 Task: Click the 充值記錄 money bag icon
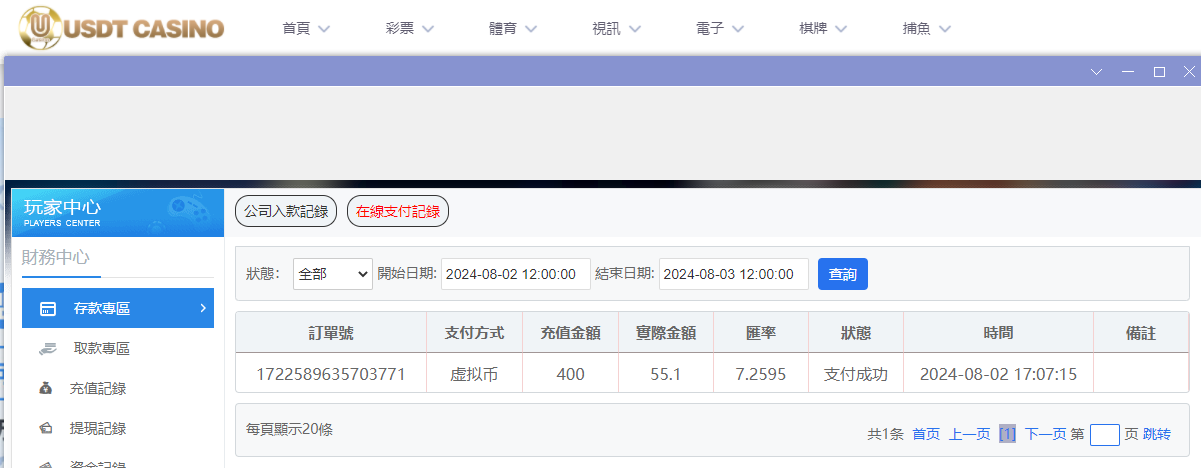point(47,389)
